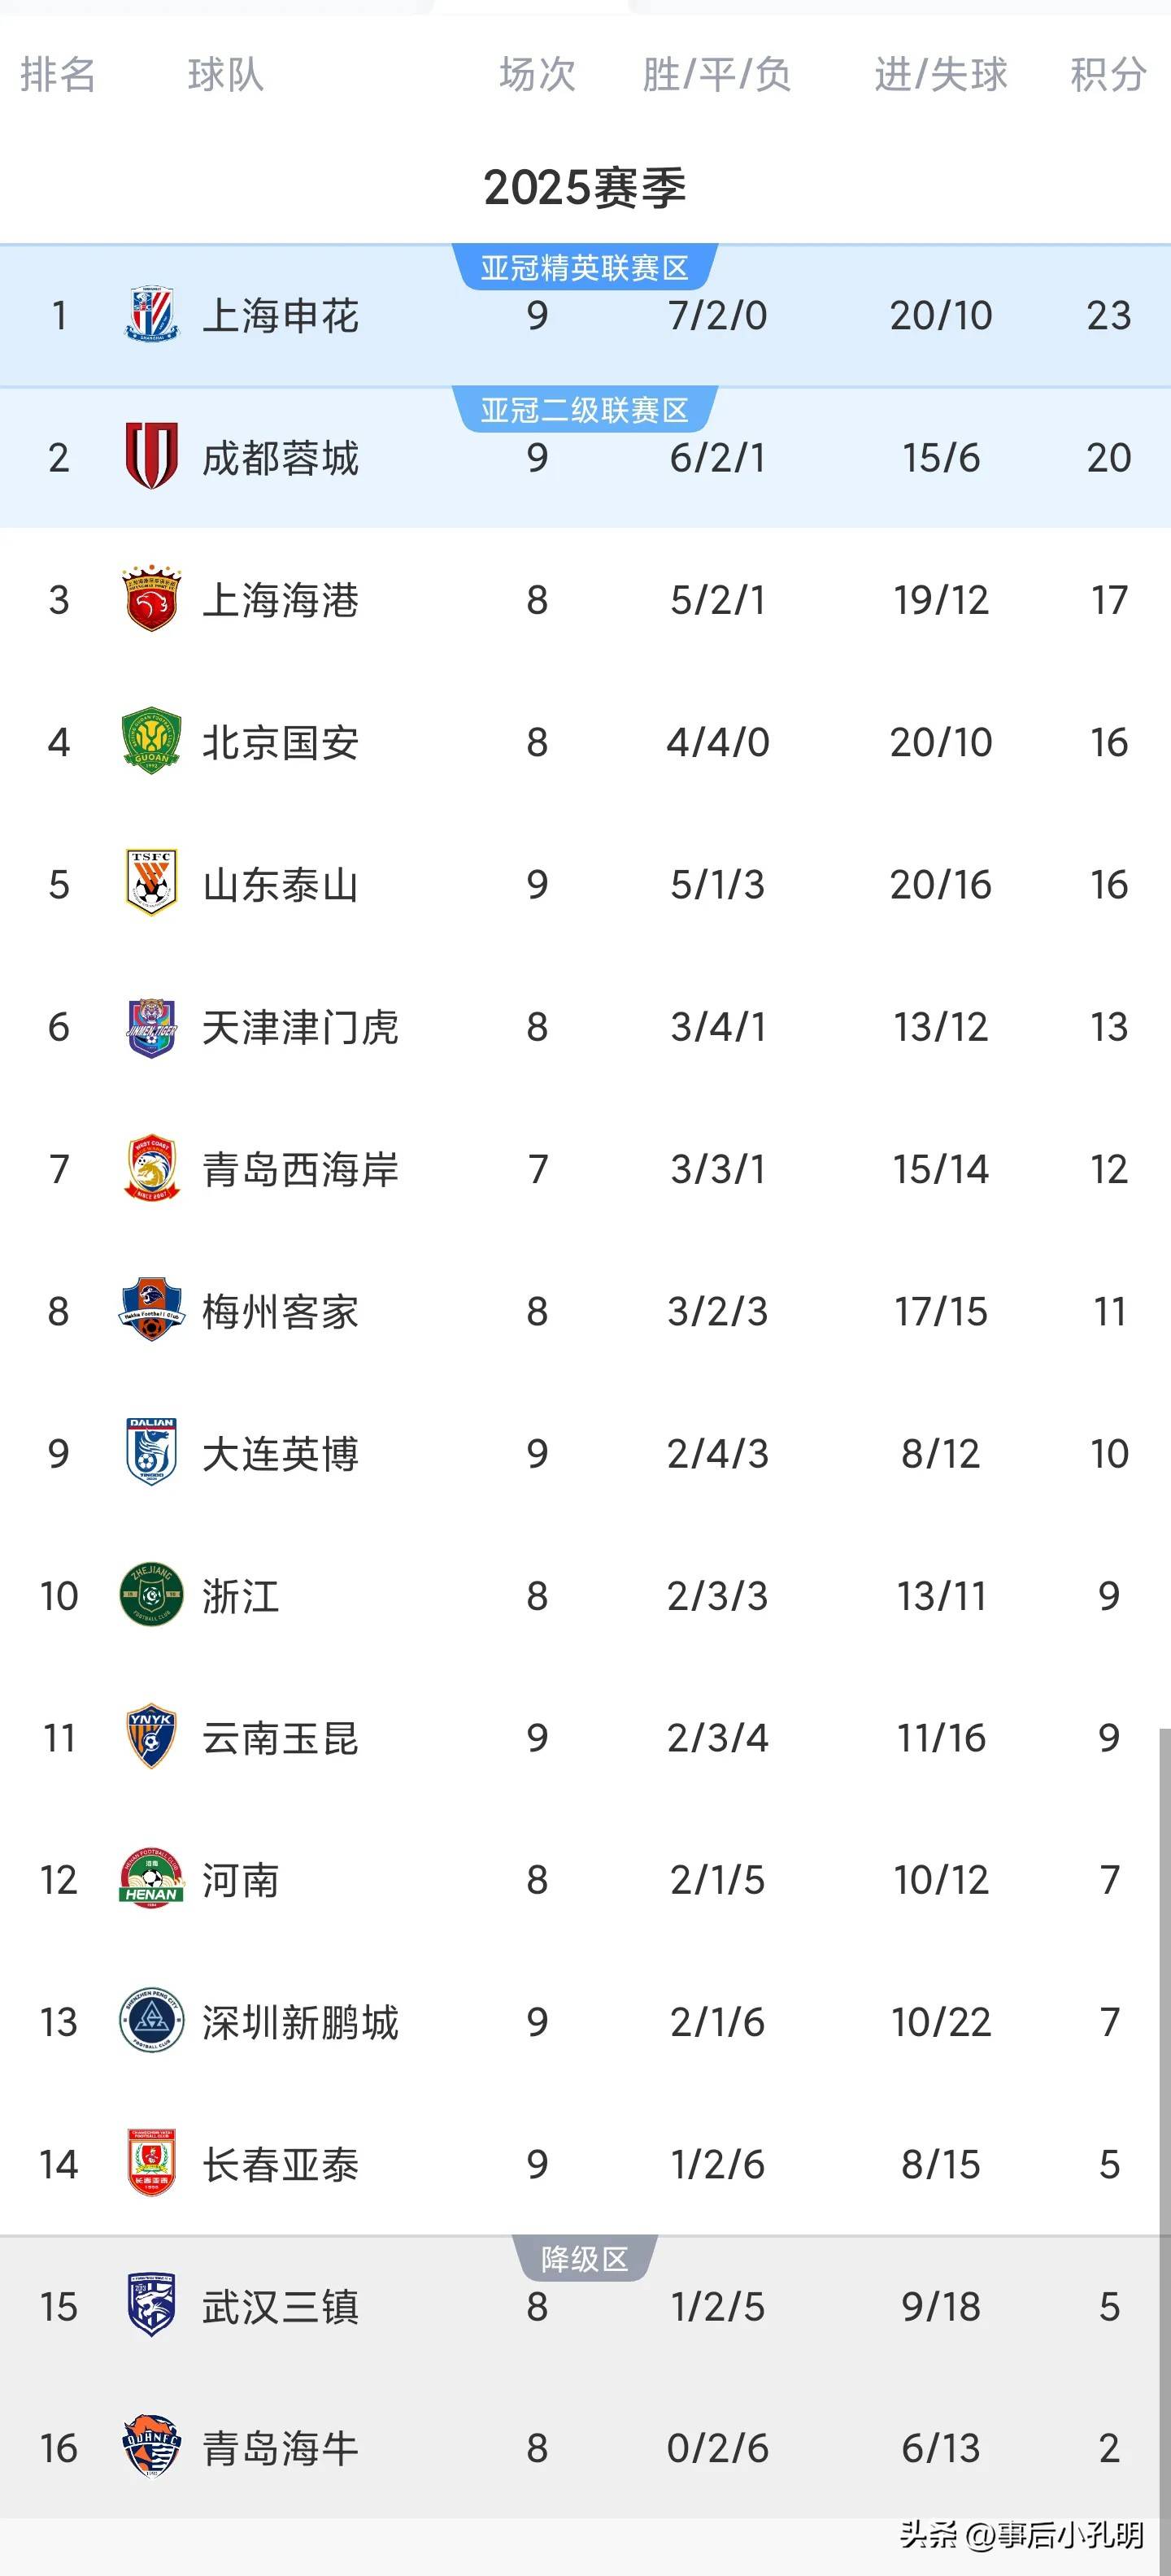The height and width of the screenshot is (2576, 1171).
Task: Tap the 亚冠精英联赛区 zone label
Action: click(x=585, y=268)
